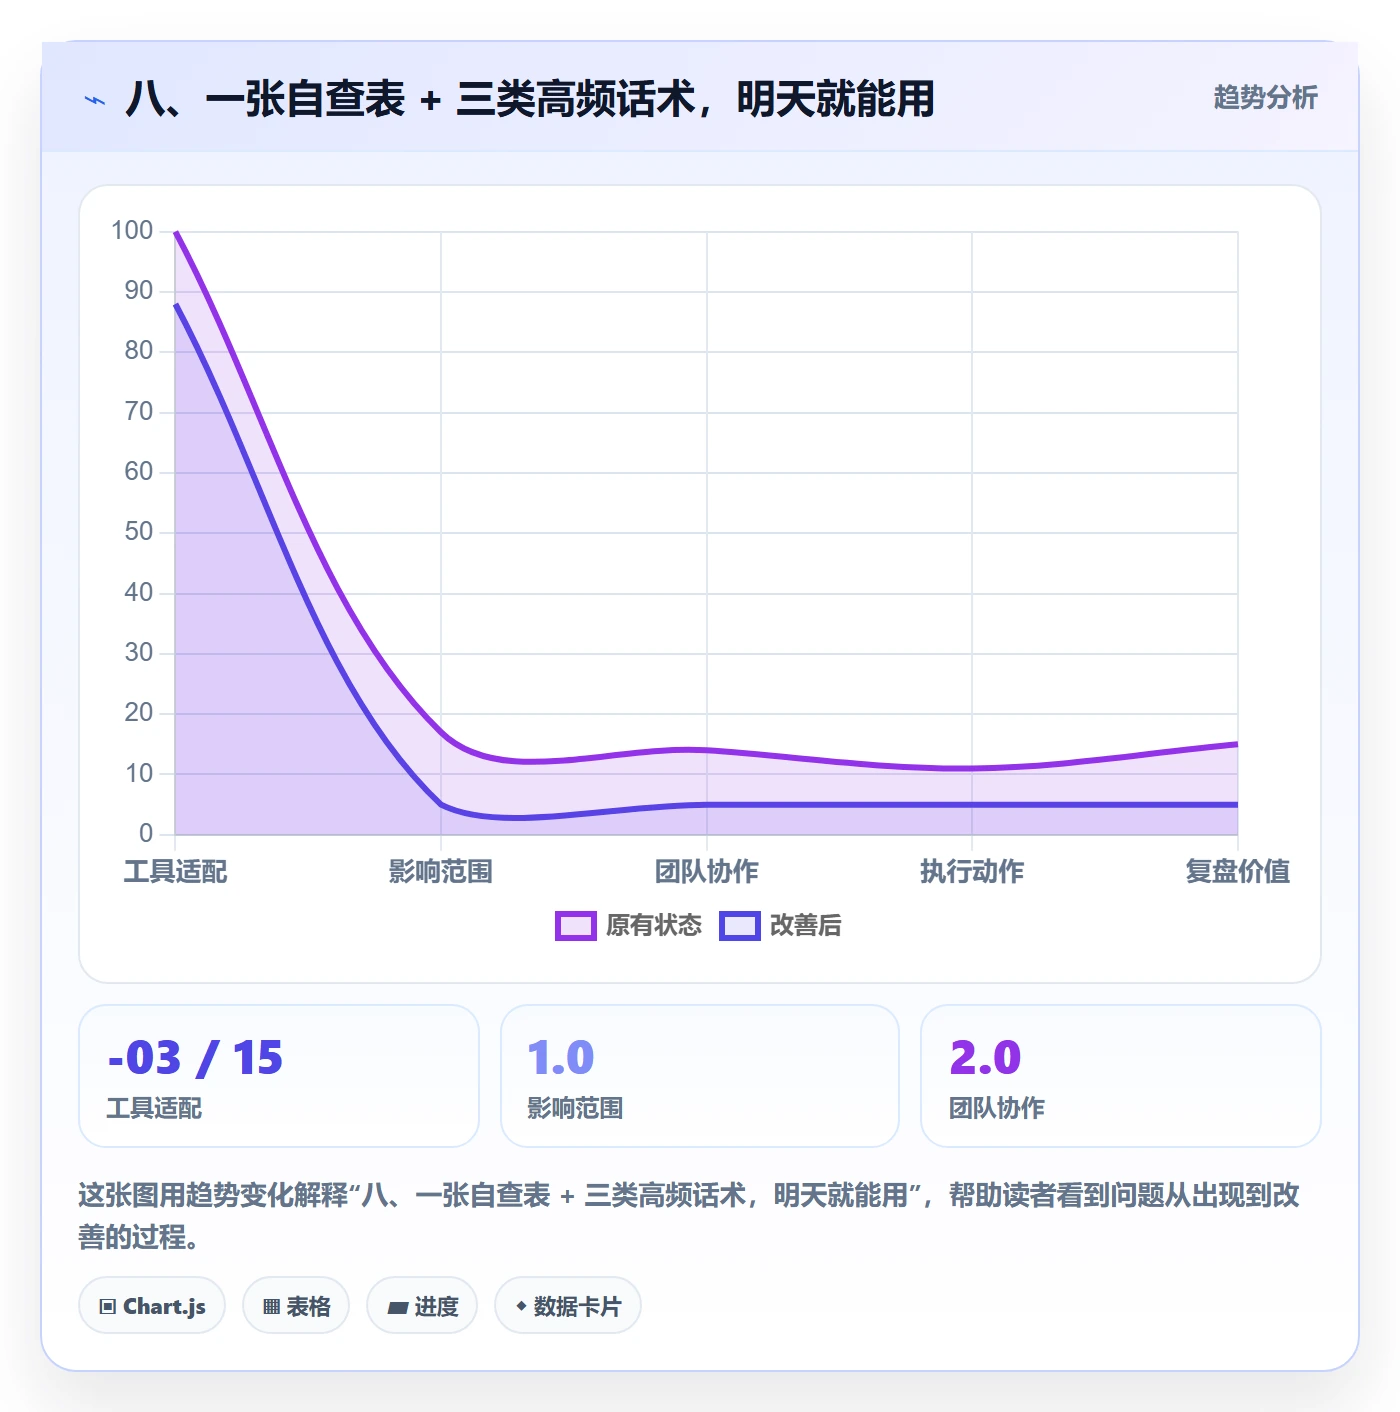Screen dimensions: 1400x1412
Task: Select the 表格 tag chip
Action: (x=296, y=1306)
